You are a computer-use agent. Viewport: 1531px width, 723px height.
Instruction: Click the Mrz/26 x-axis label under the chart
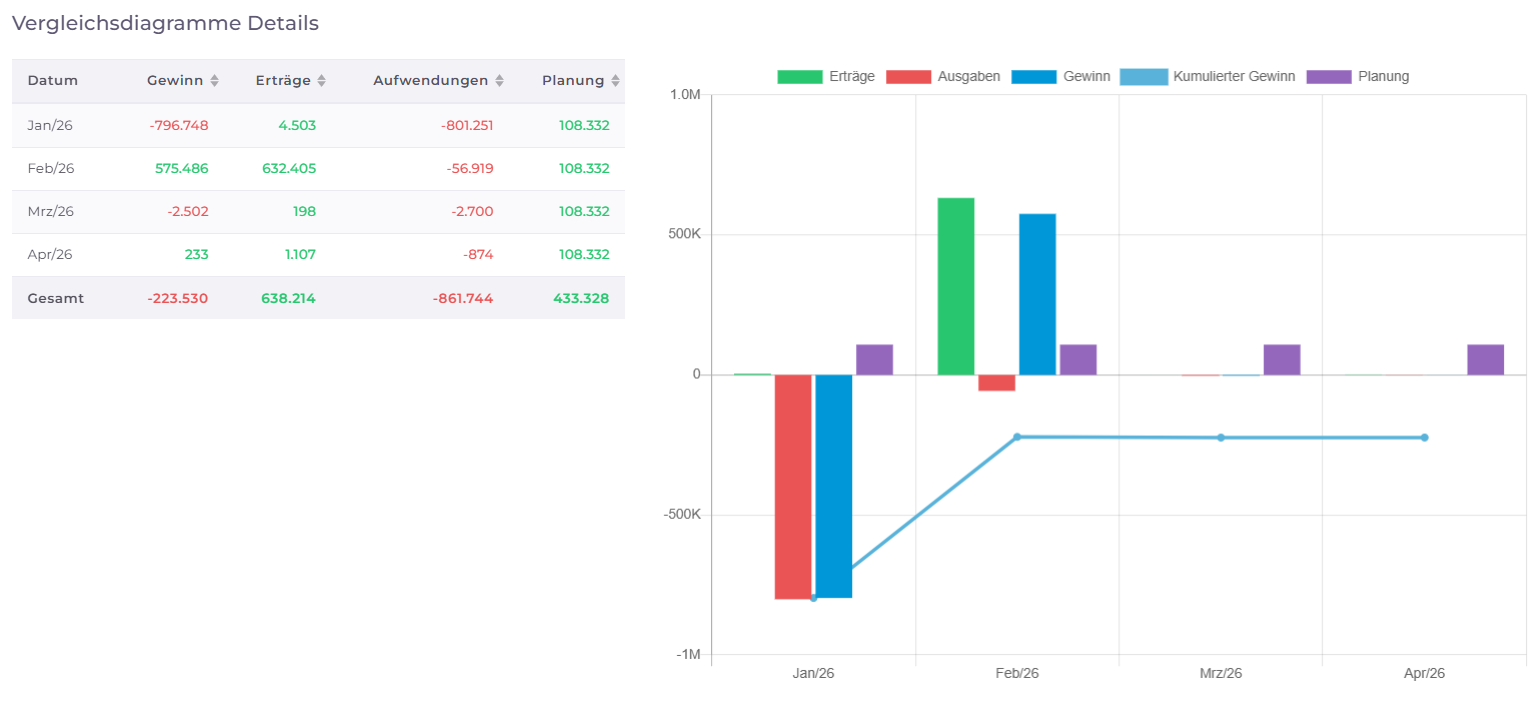tap(1221, 674)
